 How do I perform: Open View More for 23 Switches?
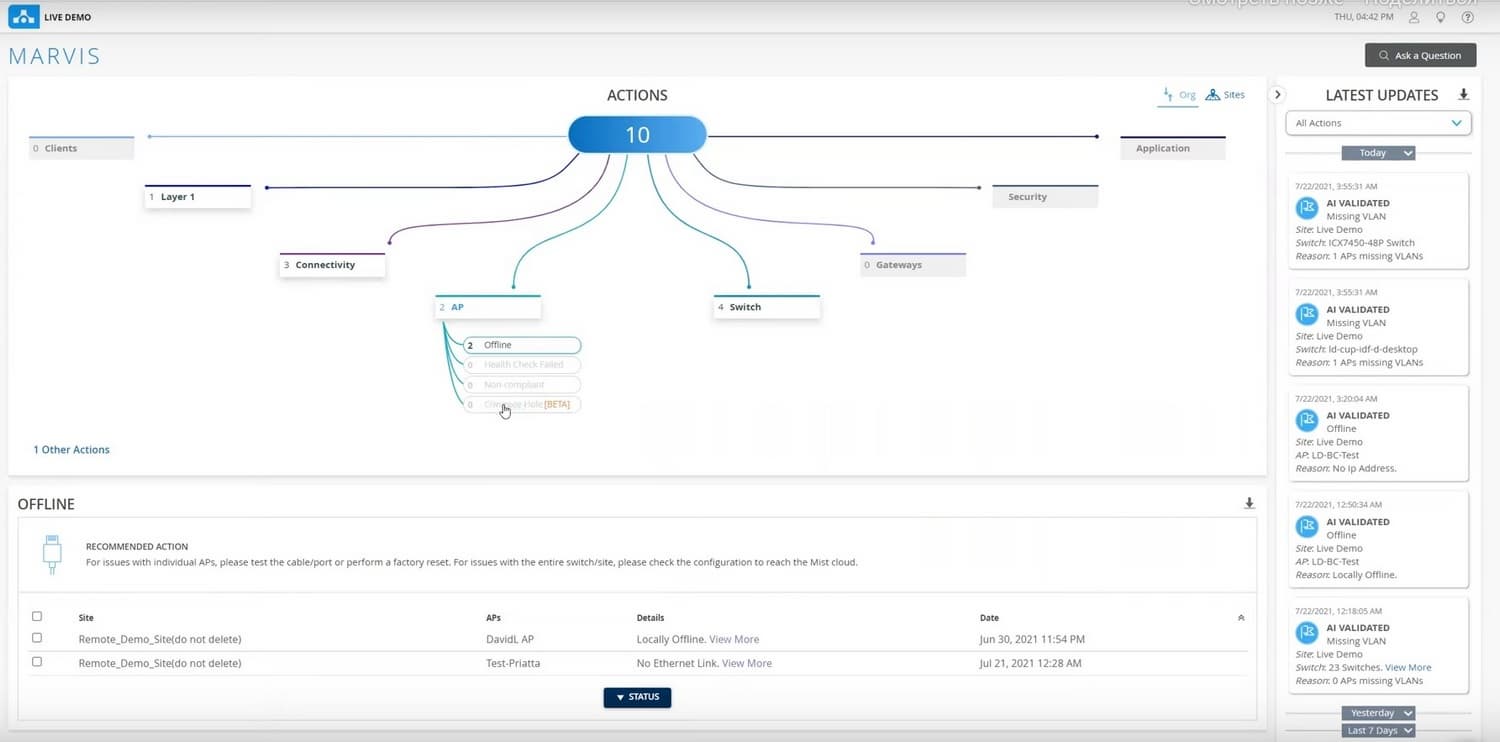tap(1408, 667)
